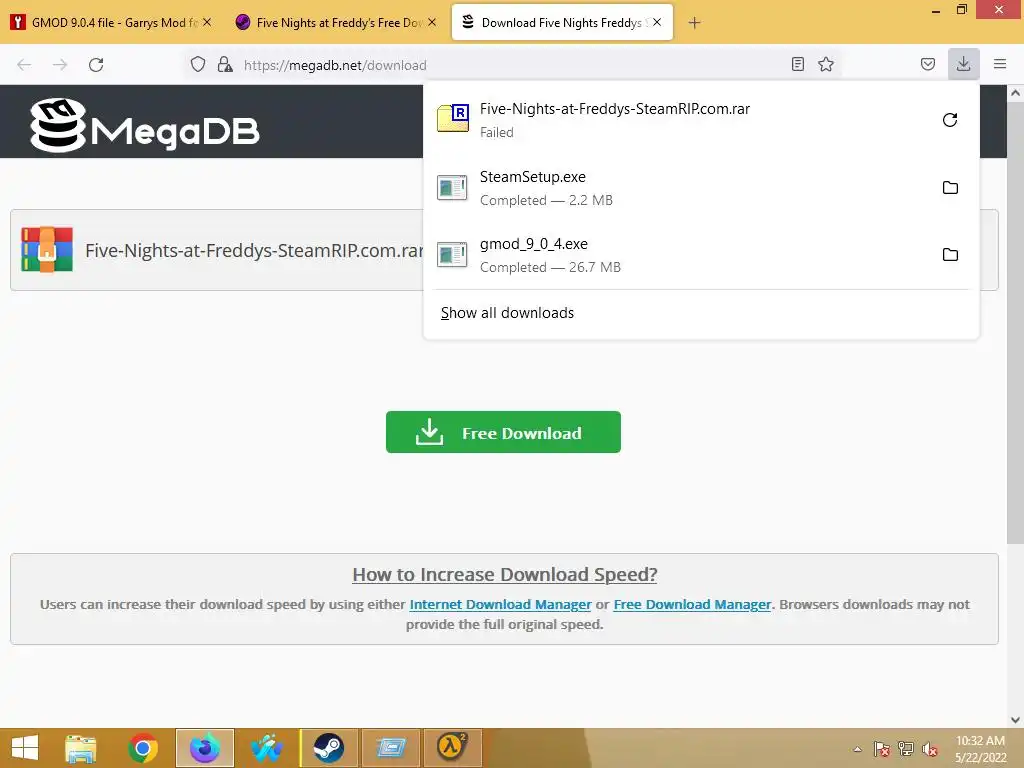The image size is (1024, 768).
Task: Select gmod_9_0_4.exe download entry
Action: coord(701,255)
